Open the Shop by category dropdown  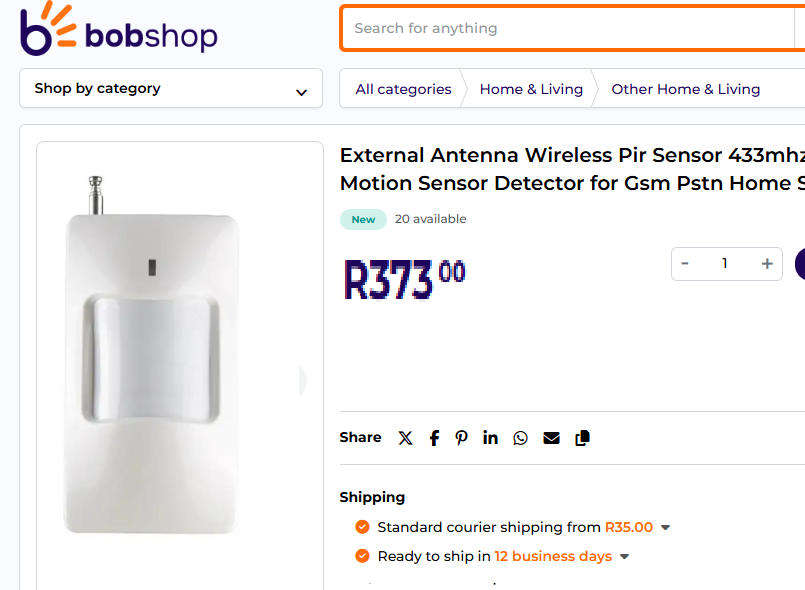click(170, 89)
